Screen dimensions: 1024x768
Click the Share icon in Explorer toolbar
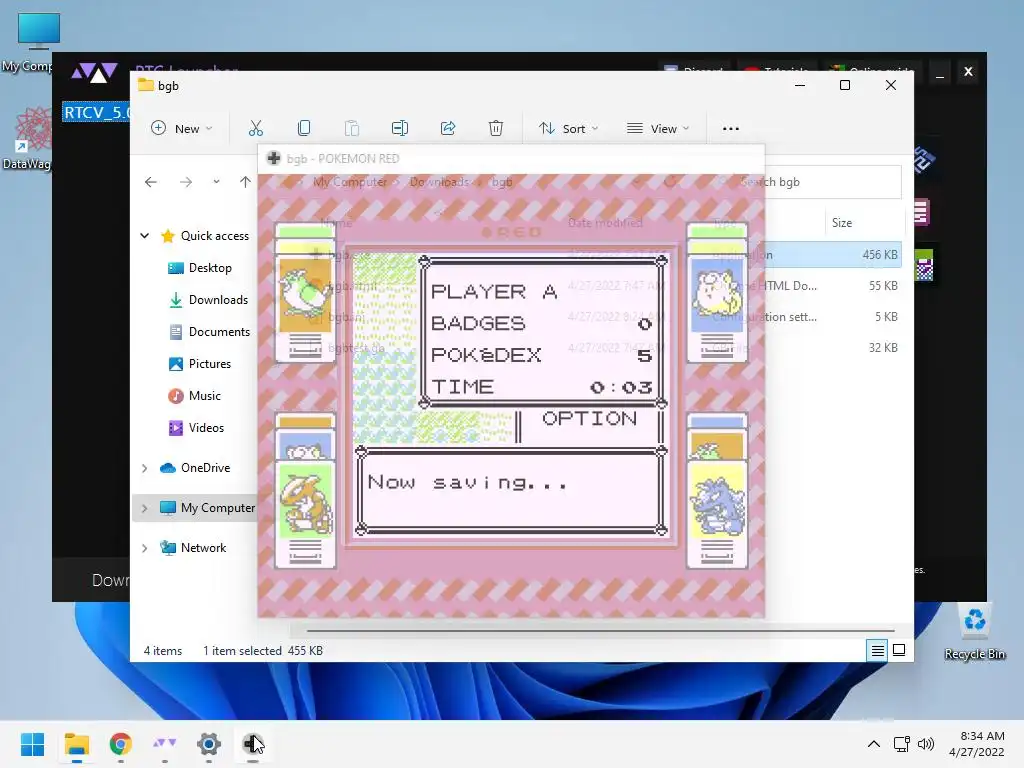(x=448, y=129)
